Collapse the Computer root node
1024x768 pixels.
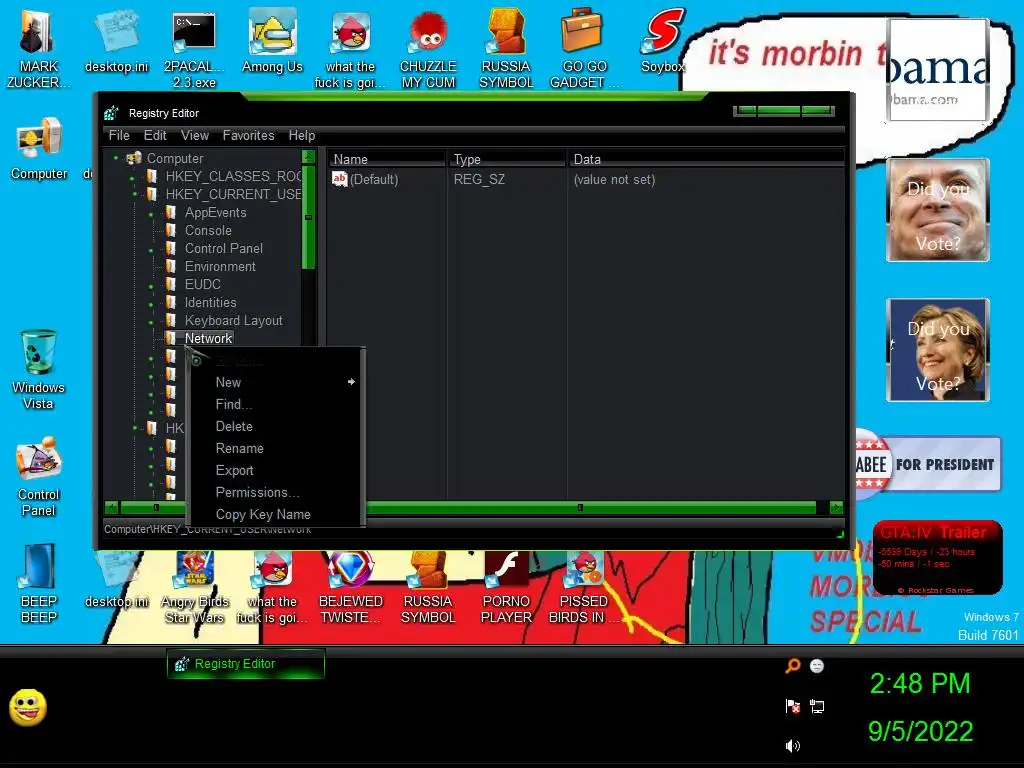[116, 158]
